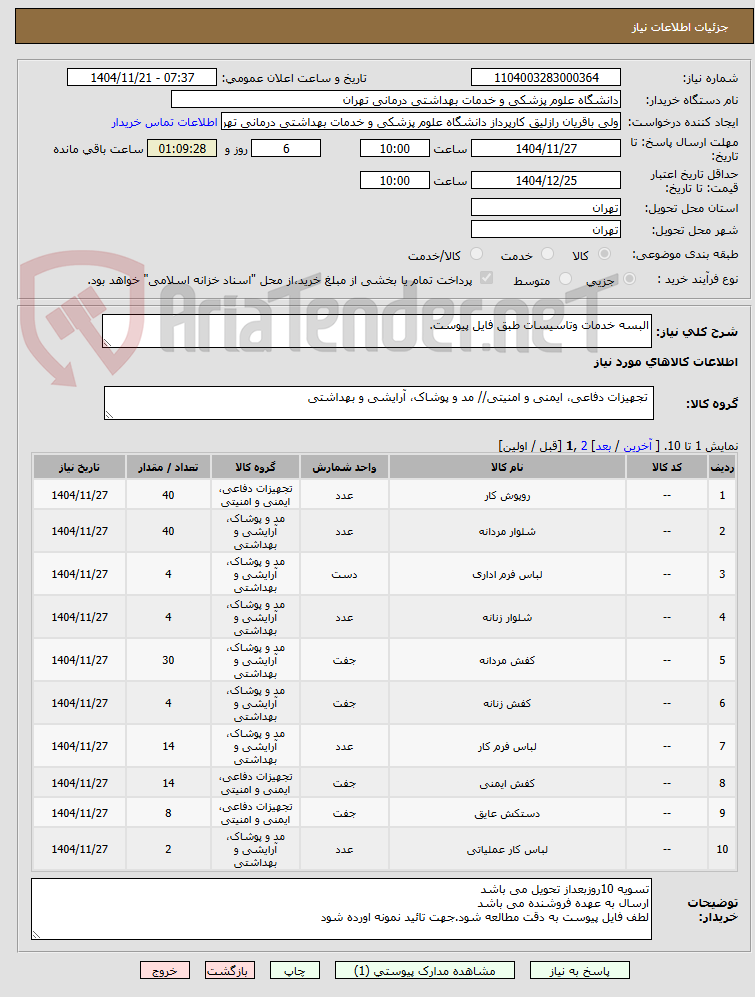This screenshot has height=997, width=755.
Task: Click quantity 8 in دستکش عایق row
Action: click(168, 813)
